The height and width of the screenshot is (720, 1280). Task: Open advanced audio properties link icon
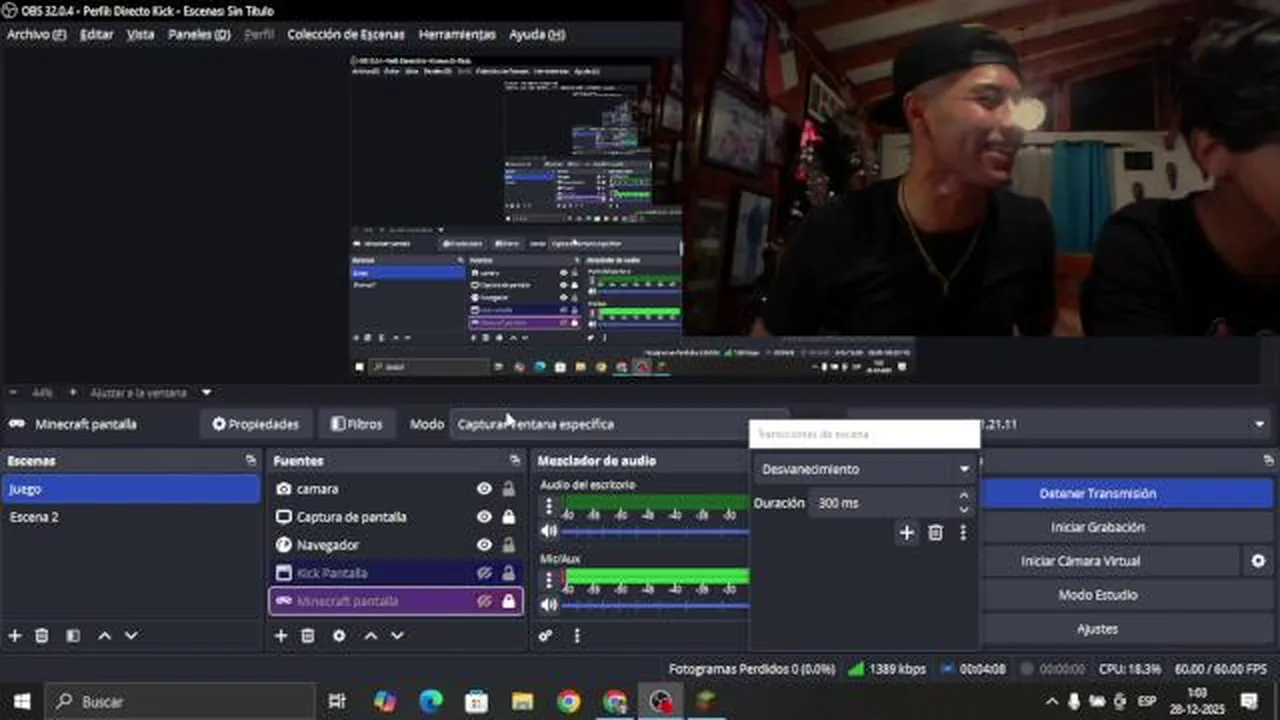click(546, 636)
